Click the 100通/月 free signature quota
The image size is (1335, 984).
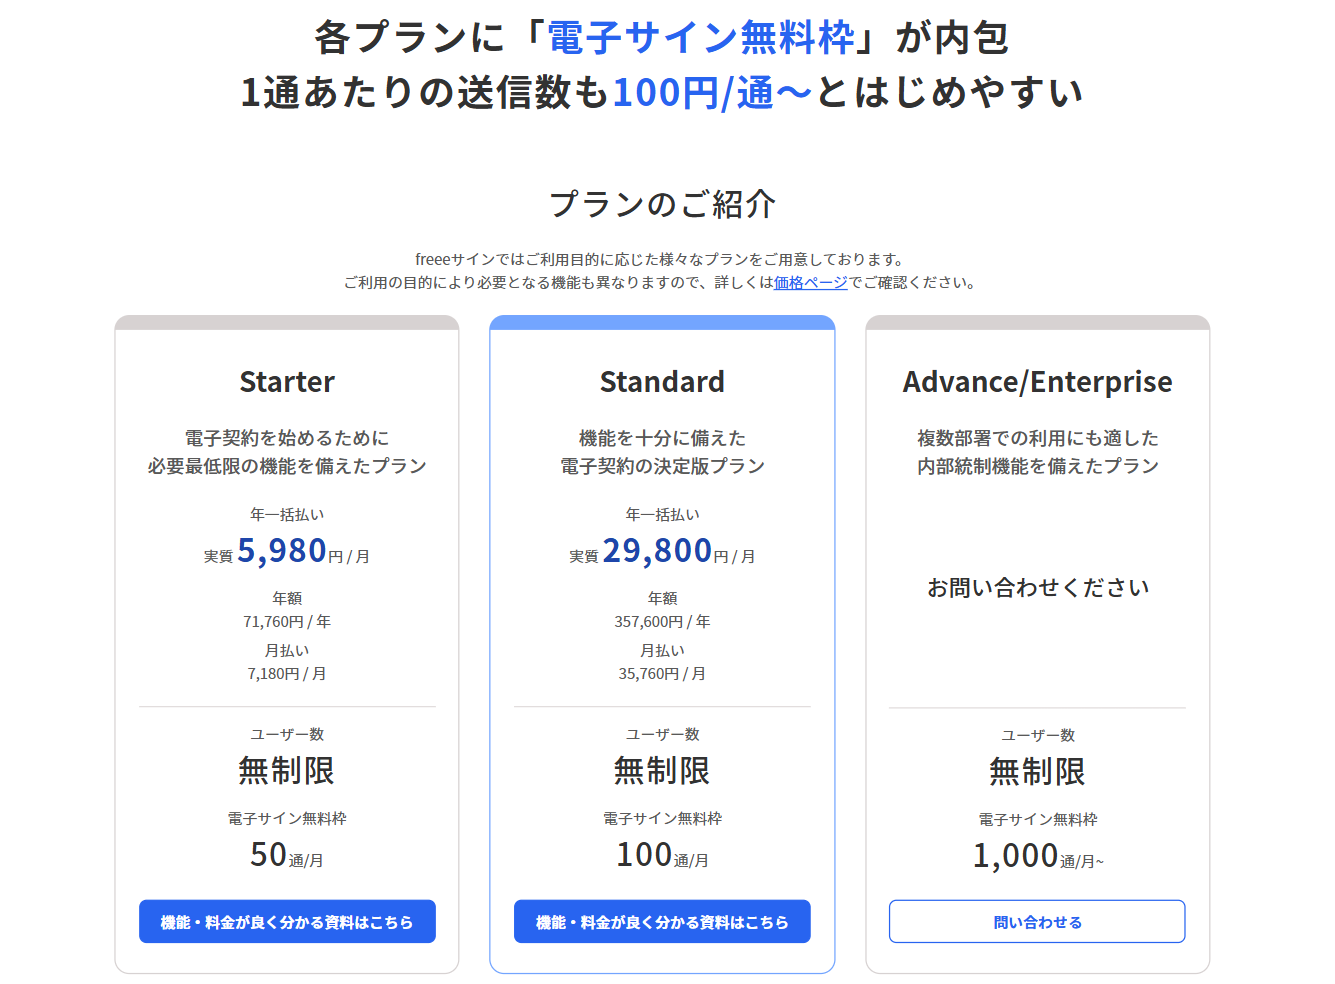662,856
